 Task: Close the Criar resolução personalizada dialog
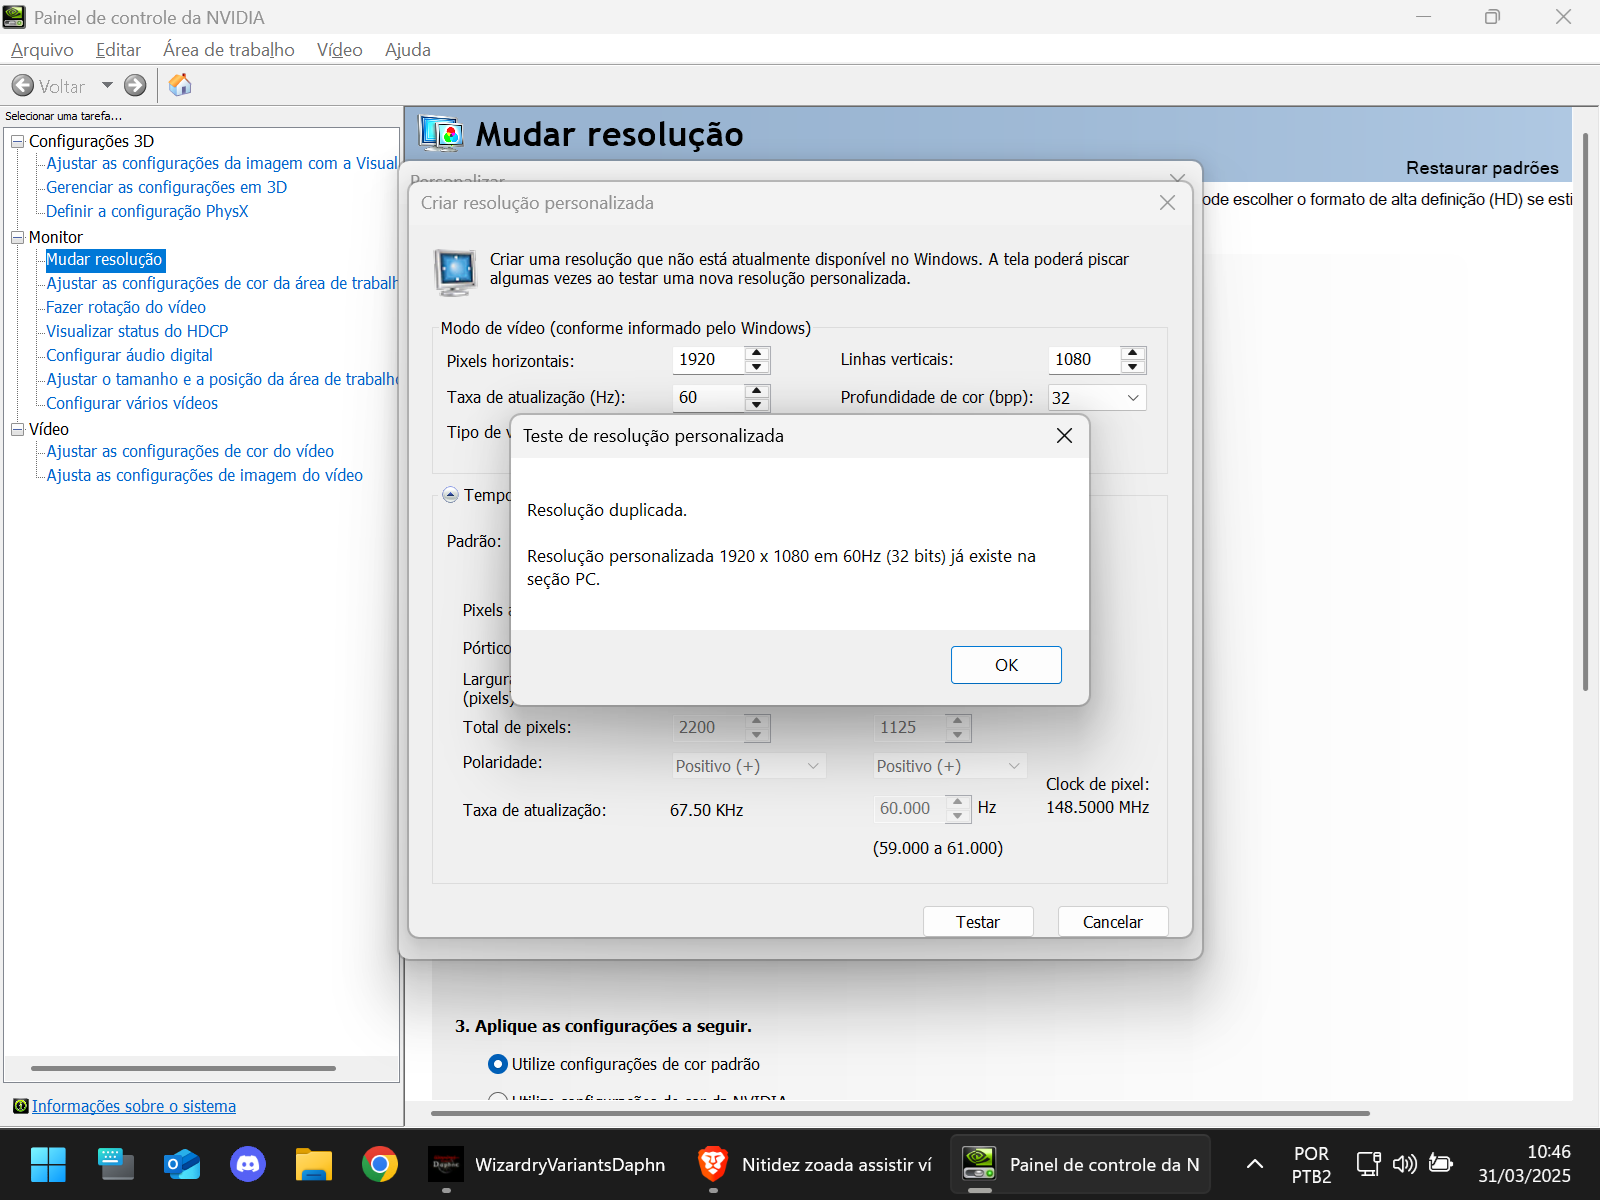pyautogui.click(x=1167, y=203)
